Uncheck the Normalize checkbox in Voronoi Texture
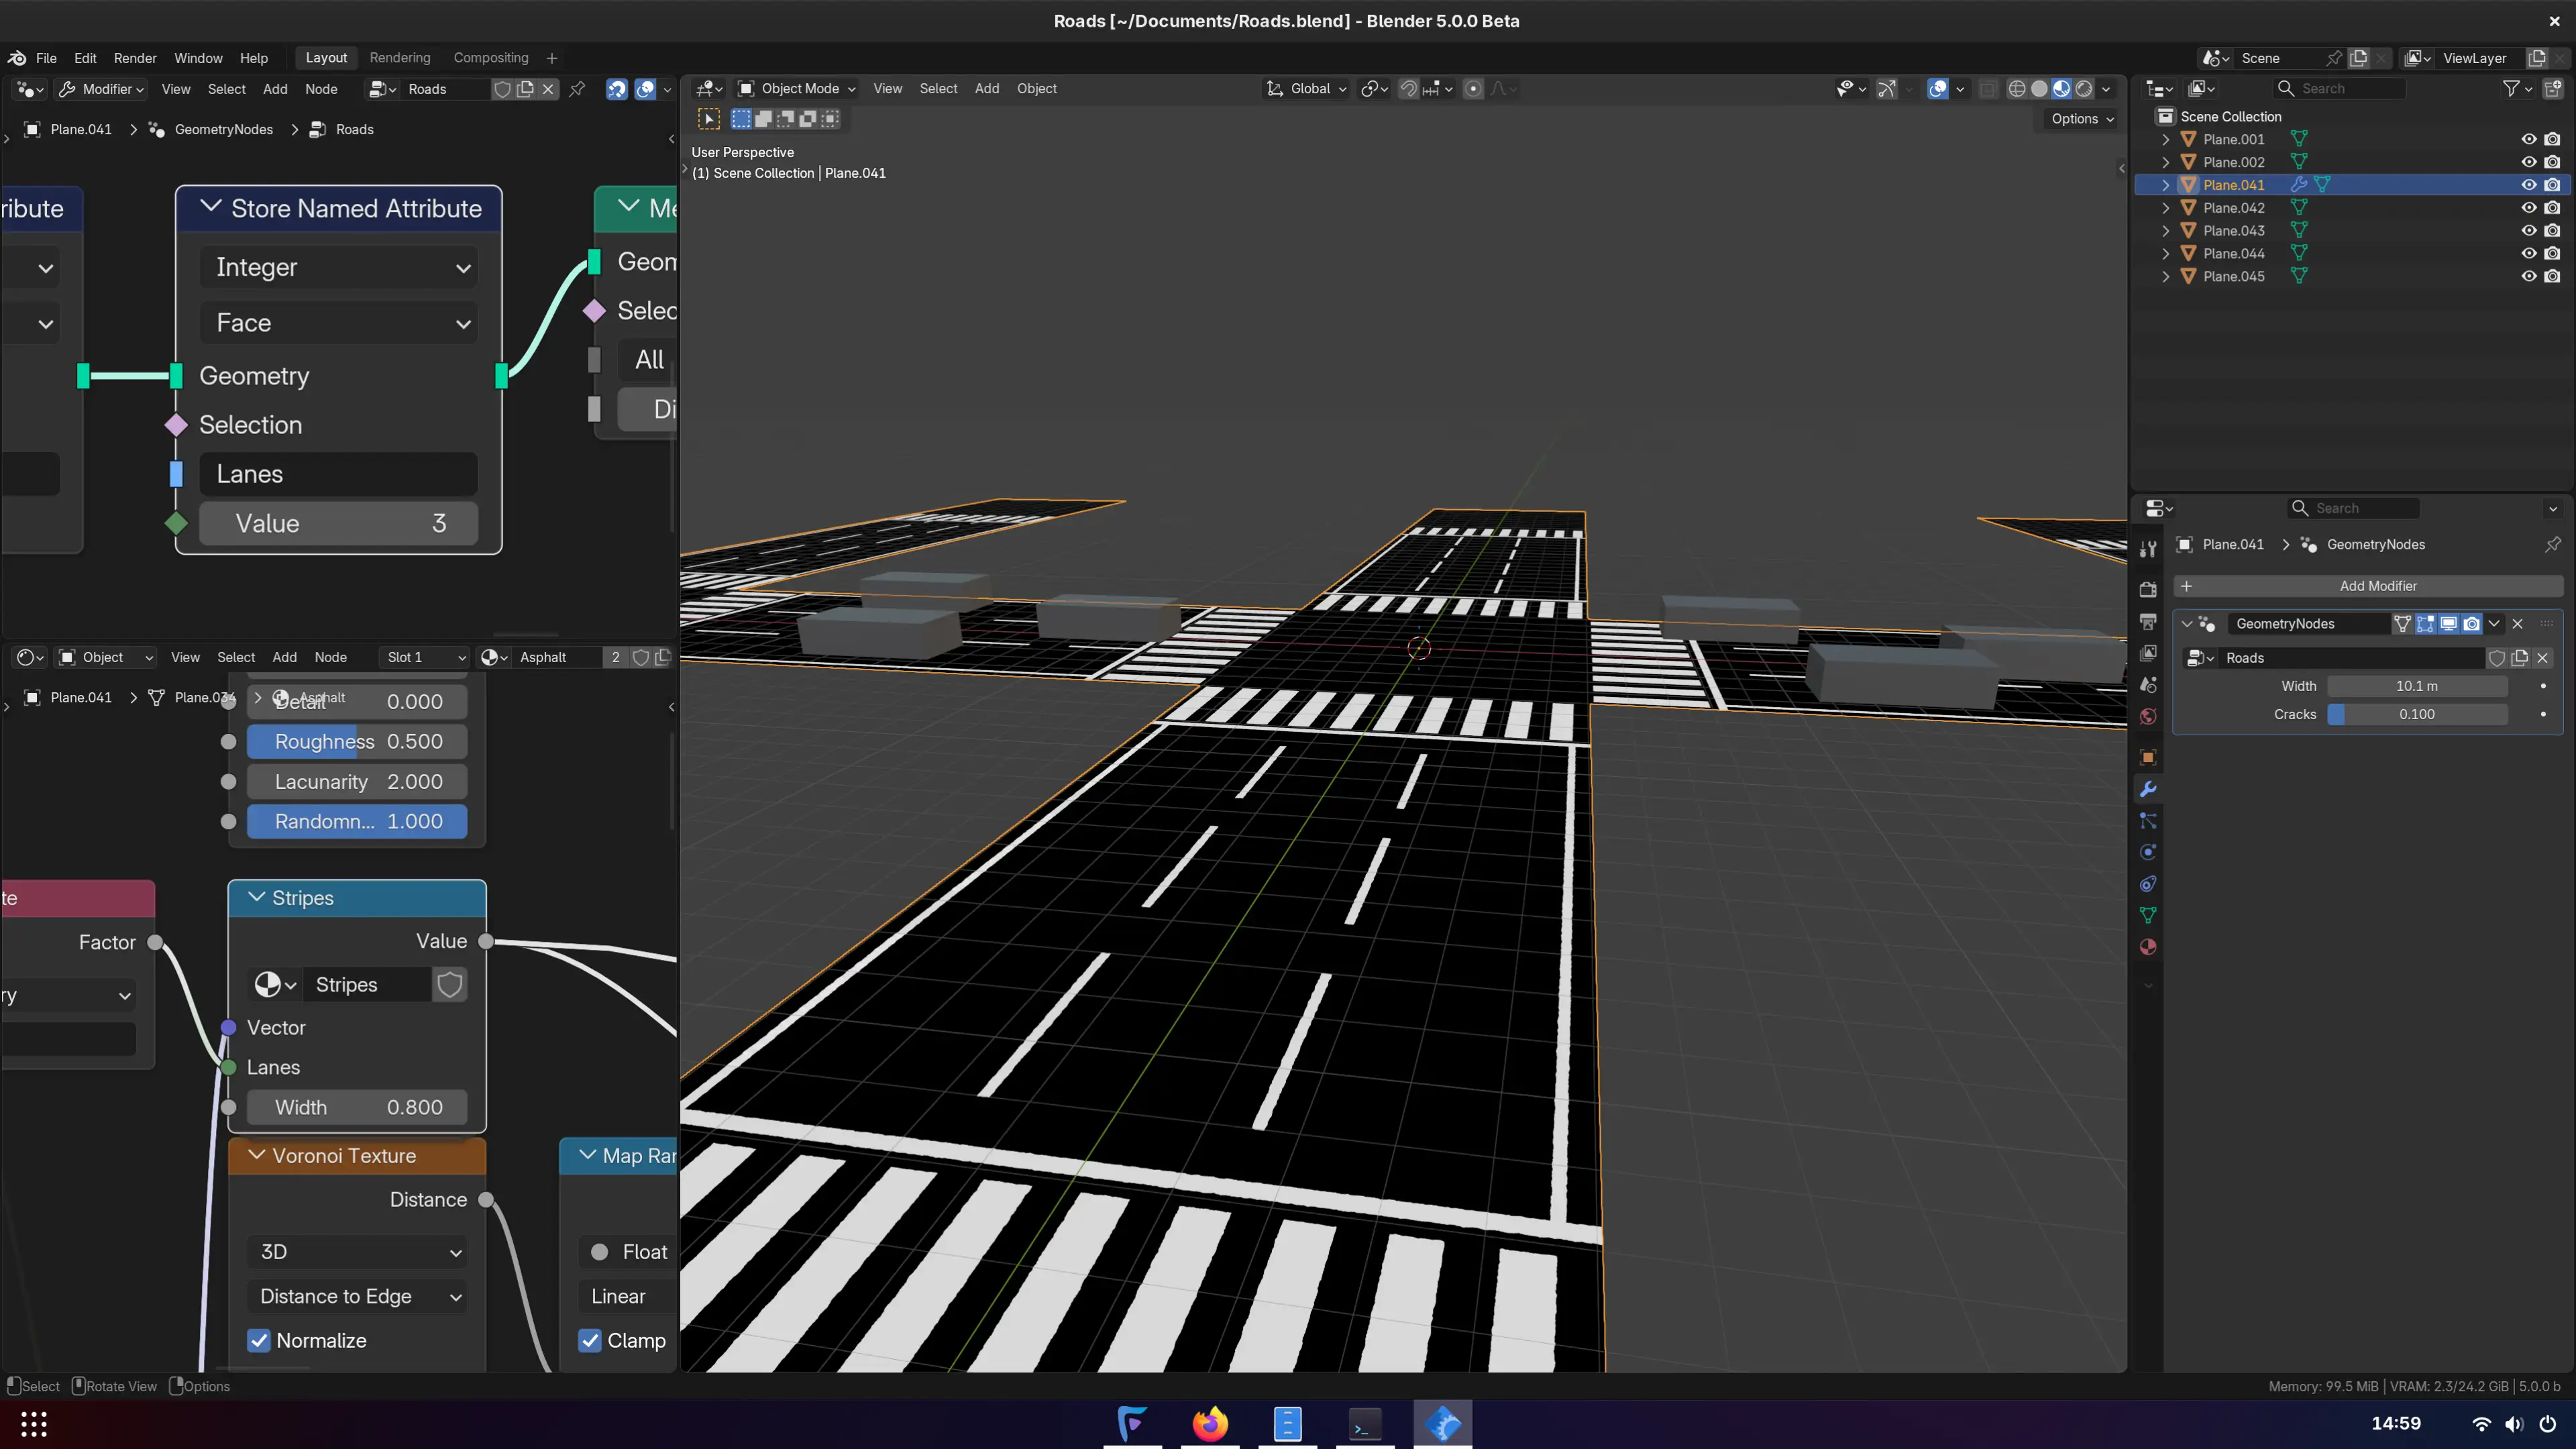 (259, 1340)
